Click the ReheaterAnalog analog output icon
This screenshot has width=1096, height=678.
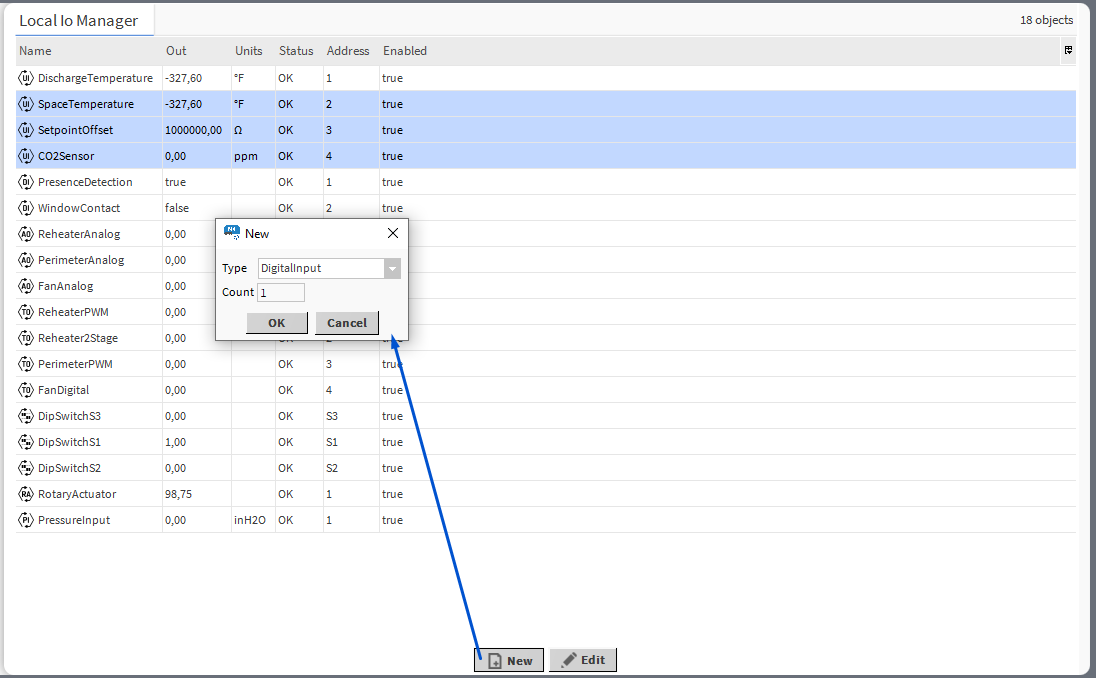(26, 234)
